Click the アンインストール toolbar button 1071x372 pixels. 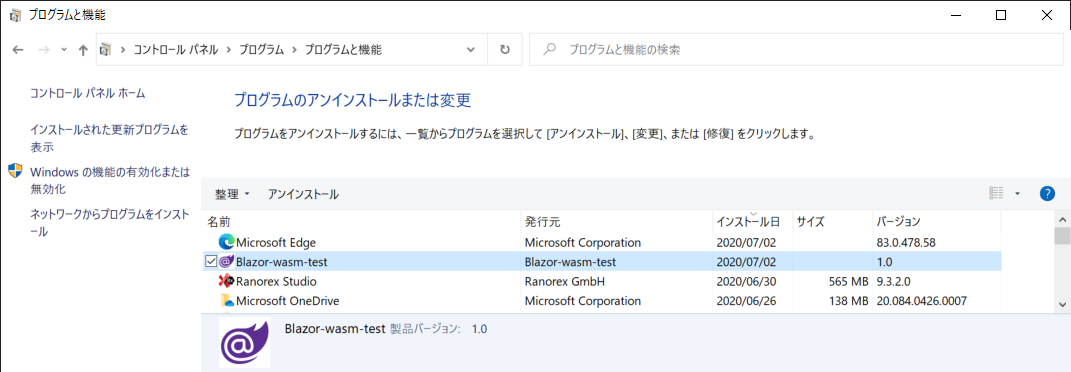click(x=303, y=195)
